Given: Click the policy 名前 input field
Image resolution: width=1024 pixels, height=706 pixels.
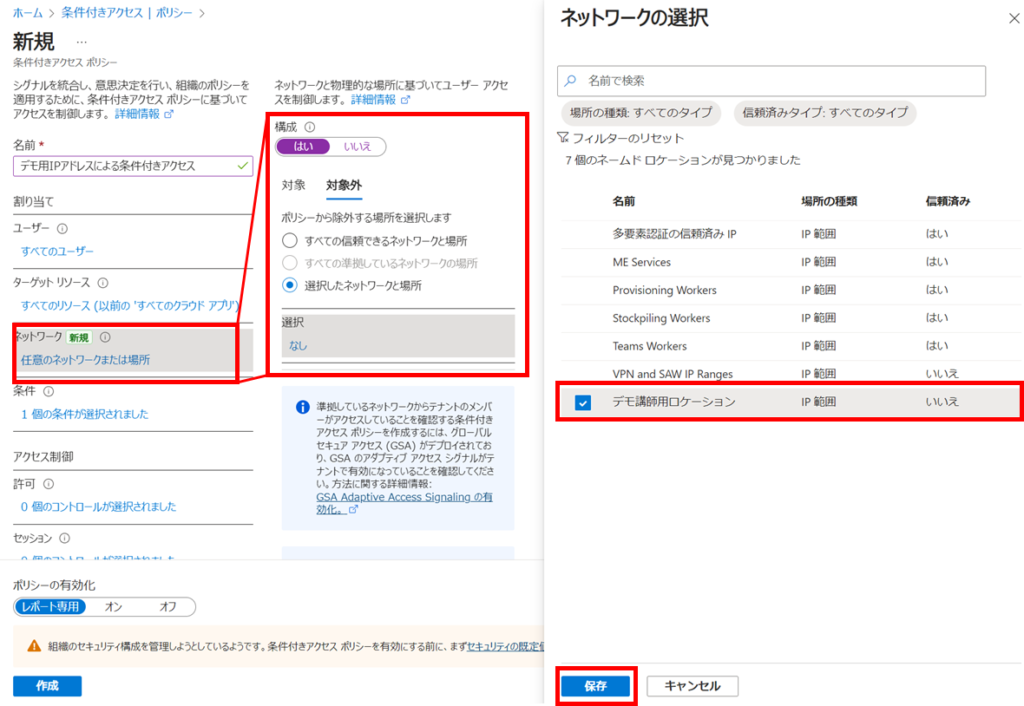Looking at the screenshot, I should [133, 166].
